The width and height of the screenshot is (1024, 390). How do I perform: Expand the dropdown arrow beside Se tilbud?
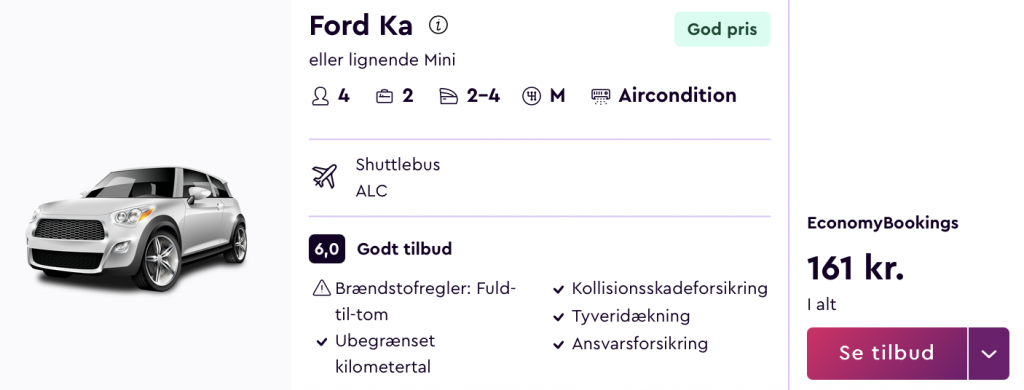989,353
